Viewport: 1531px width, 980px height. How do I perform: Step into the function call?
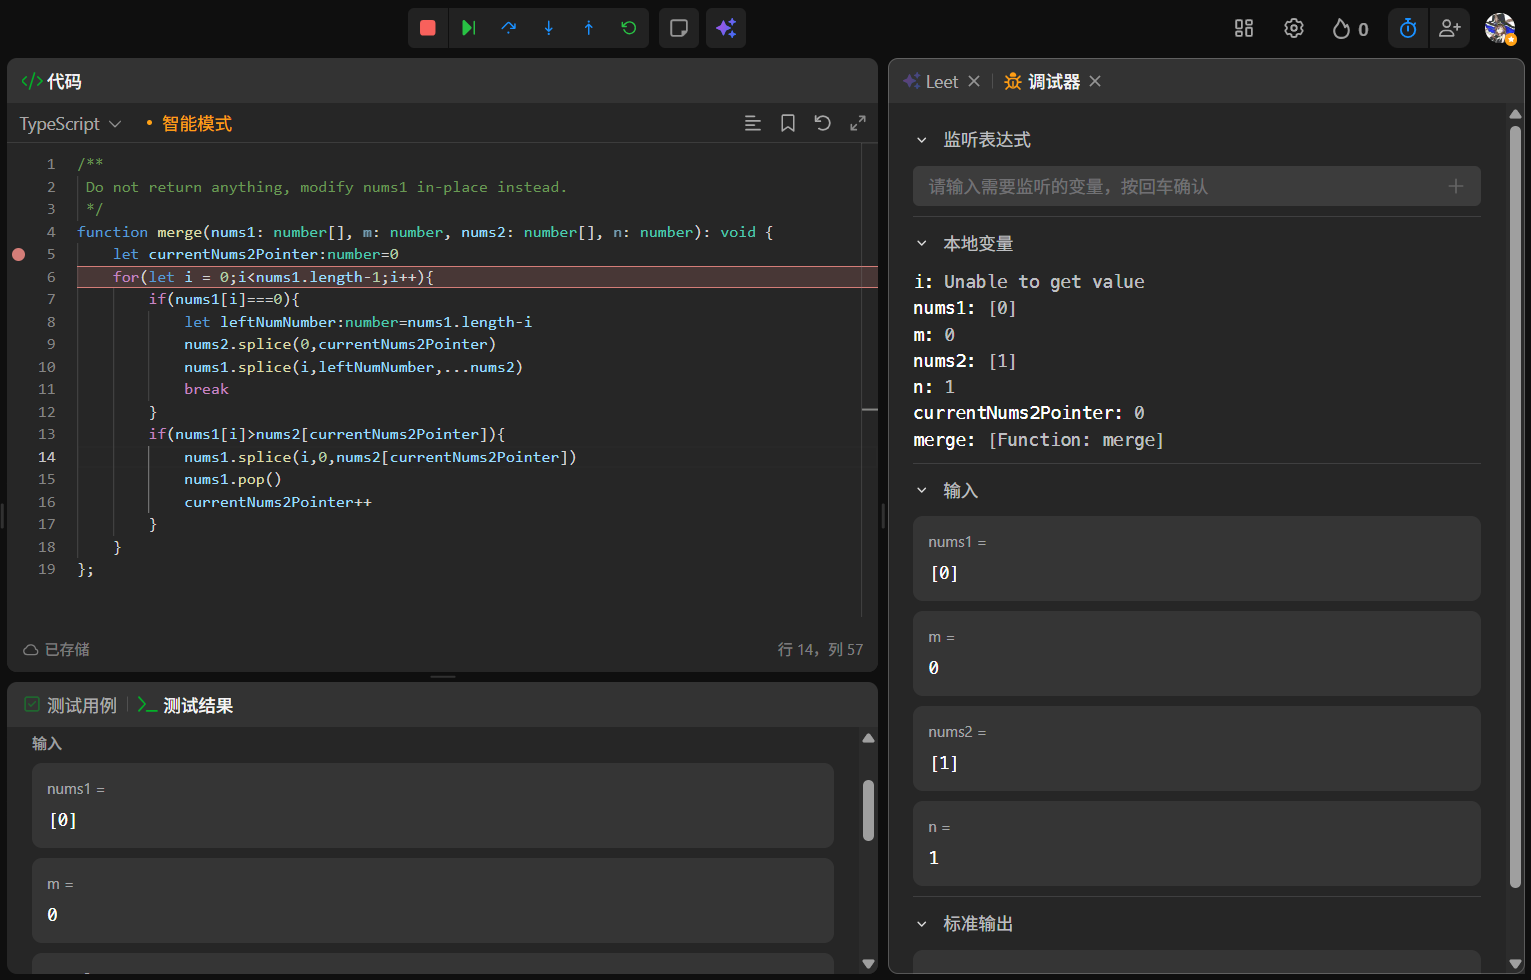coord(549,28)
